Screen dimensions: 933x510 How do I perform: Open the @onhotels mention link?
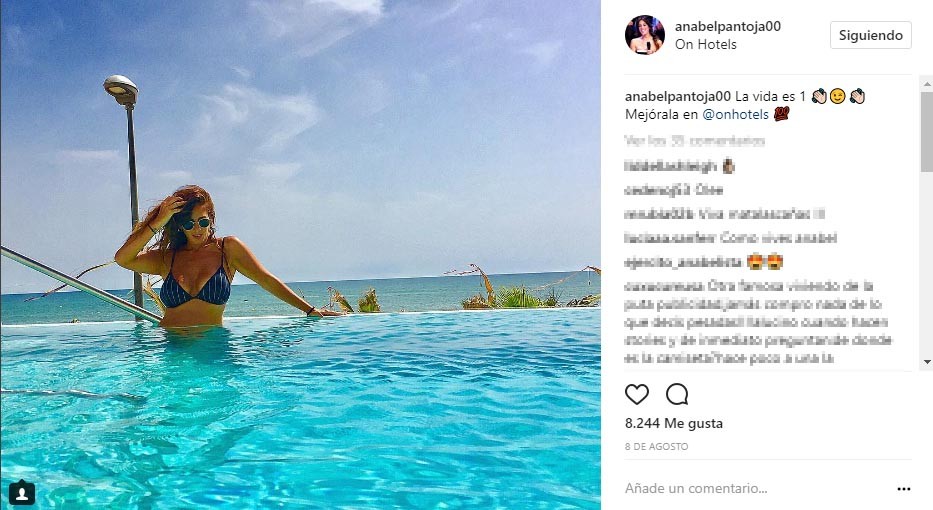click(x=735, y=114)
